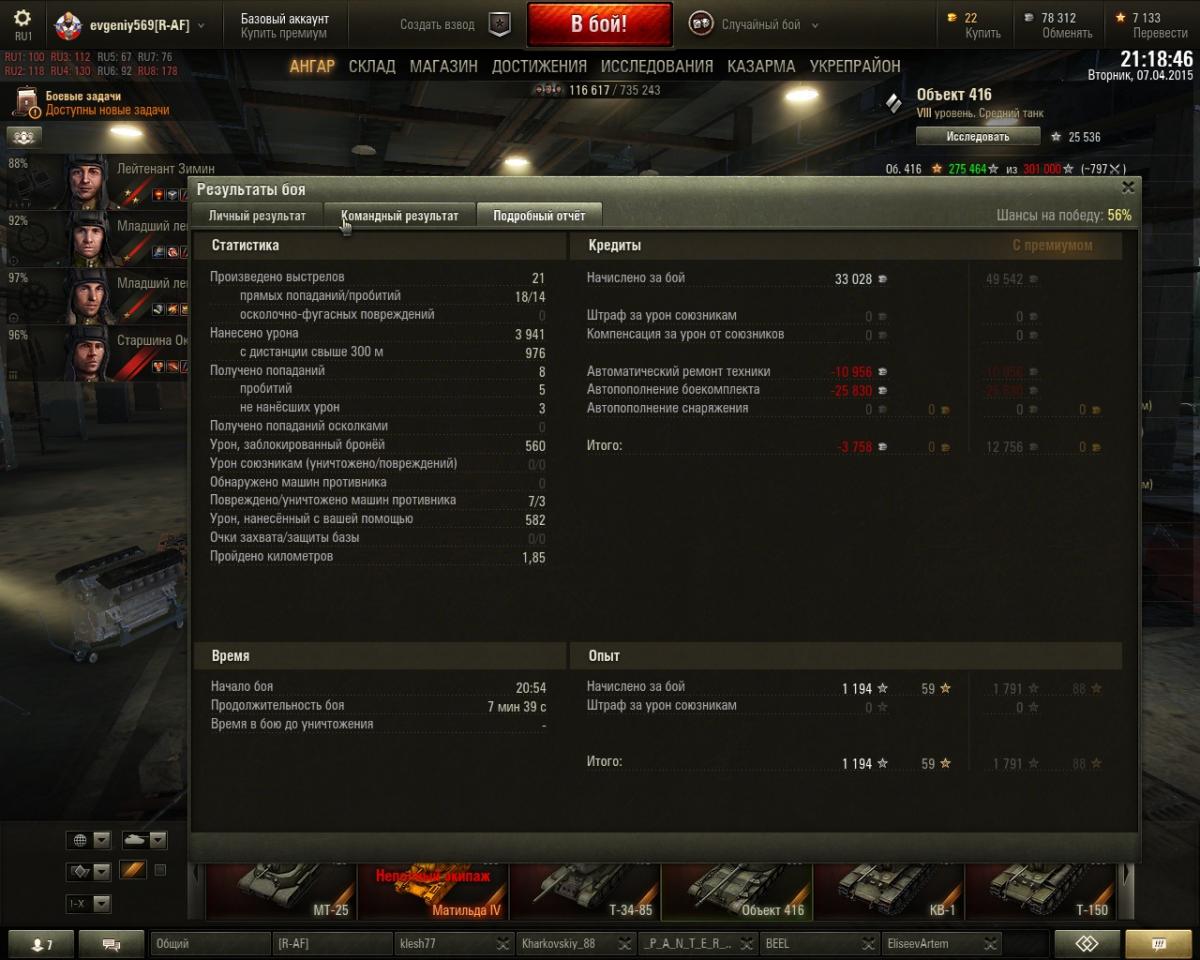Viewport: 1200px width, 960px height.
Task: Toggle the elite vehicles orange stripe filter
Action: pyautogui.click(x=133, y=870)
